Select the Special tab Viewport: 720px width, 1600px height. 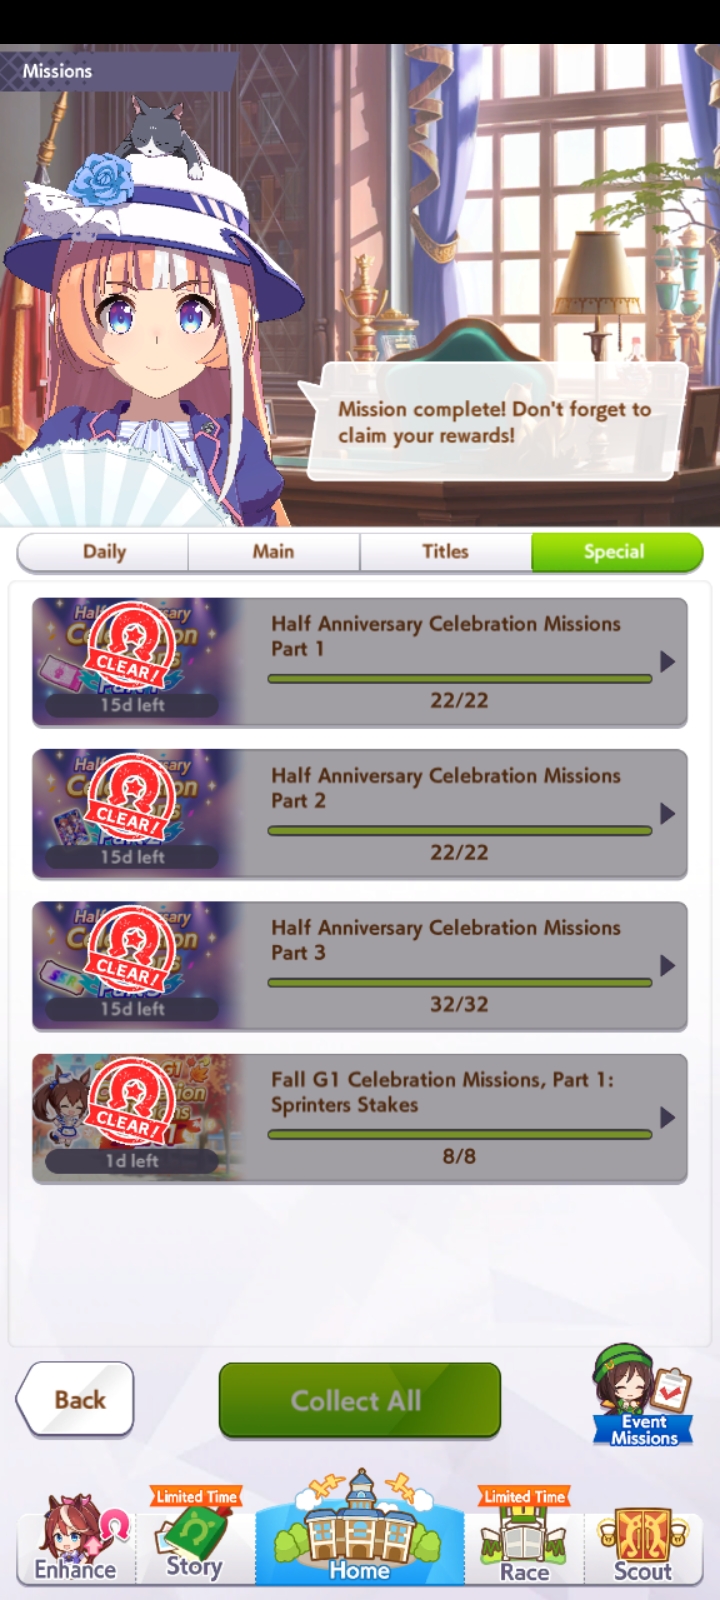(x=616, y=552)
